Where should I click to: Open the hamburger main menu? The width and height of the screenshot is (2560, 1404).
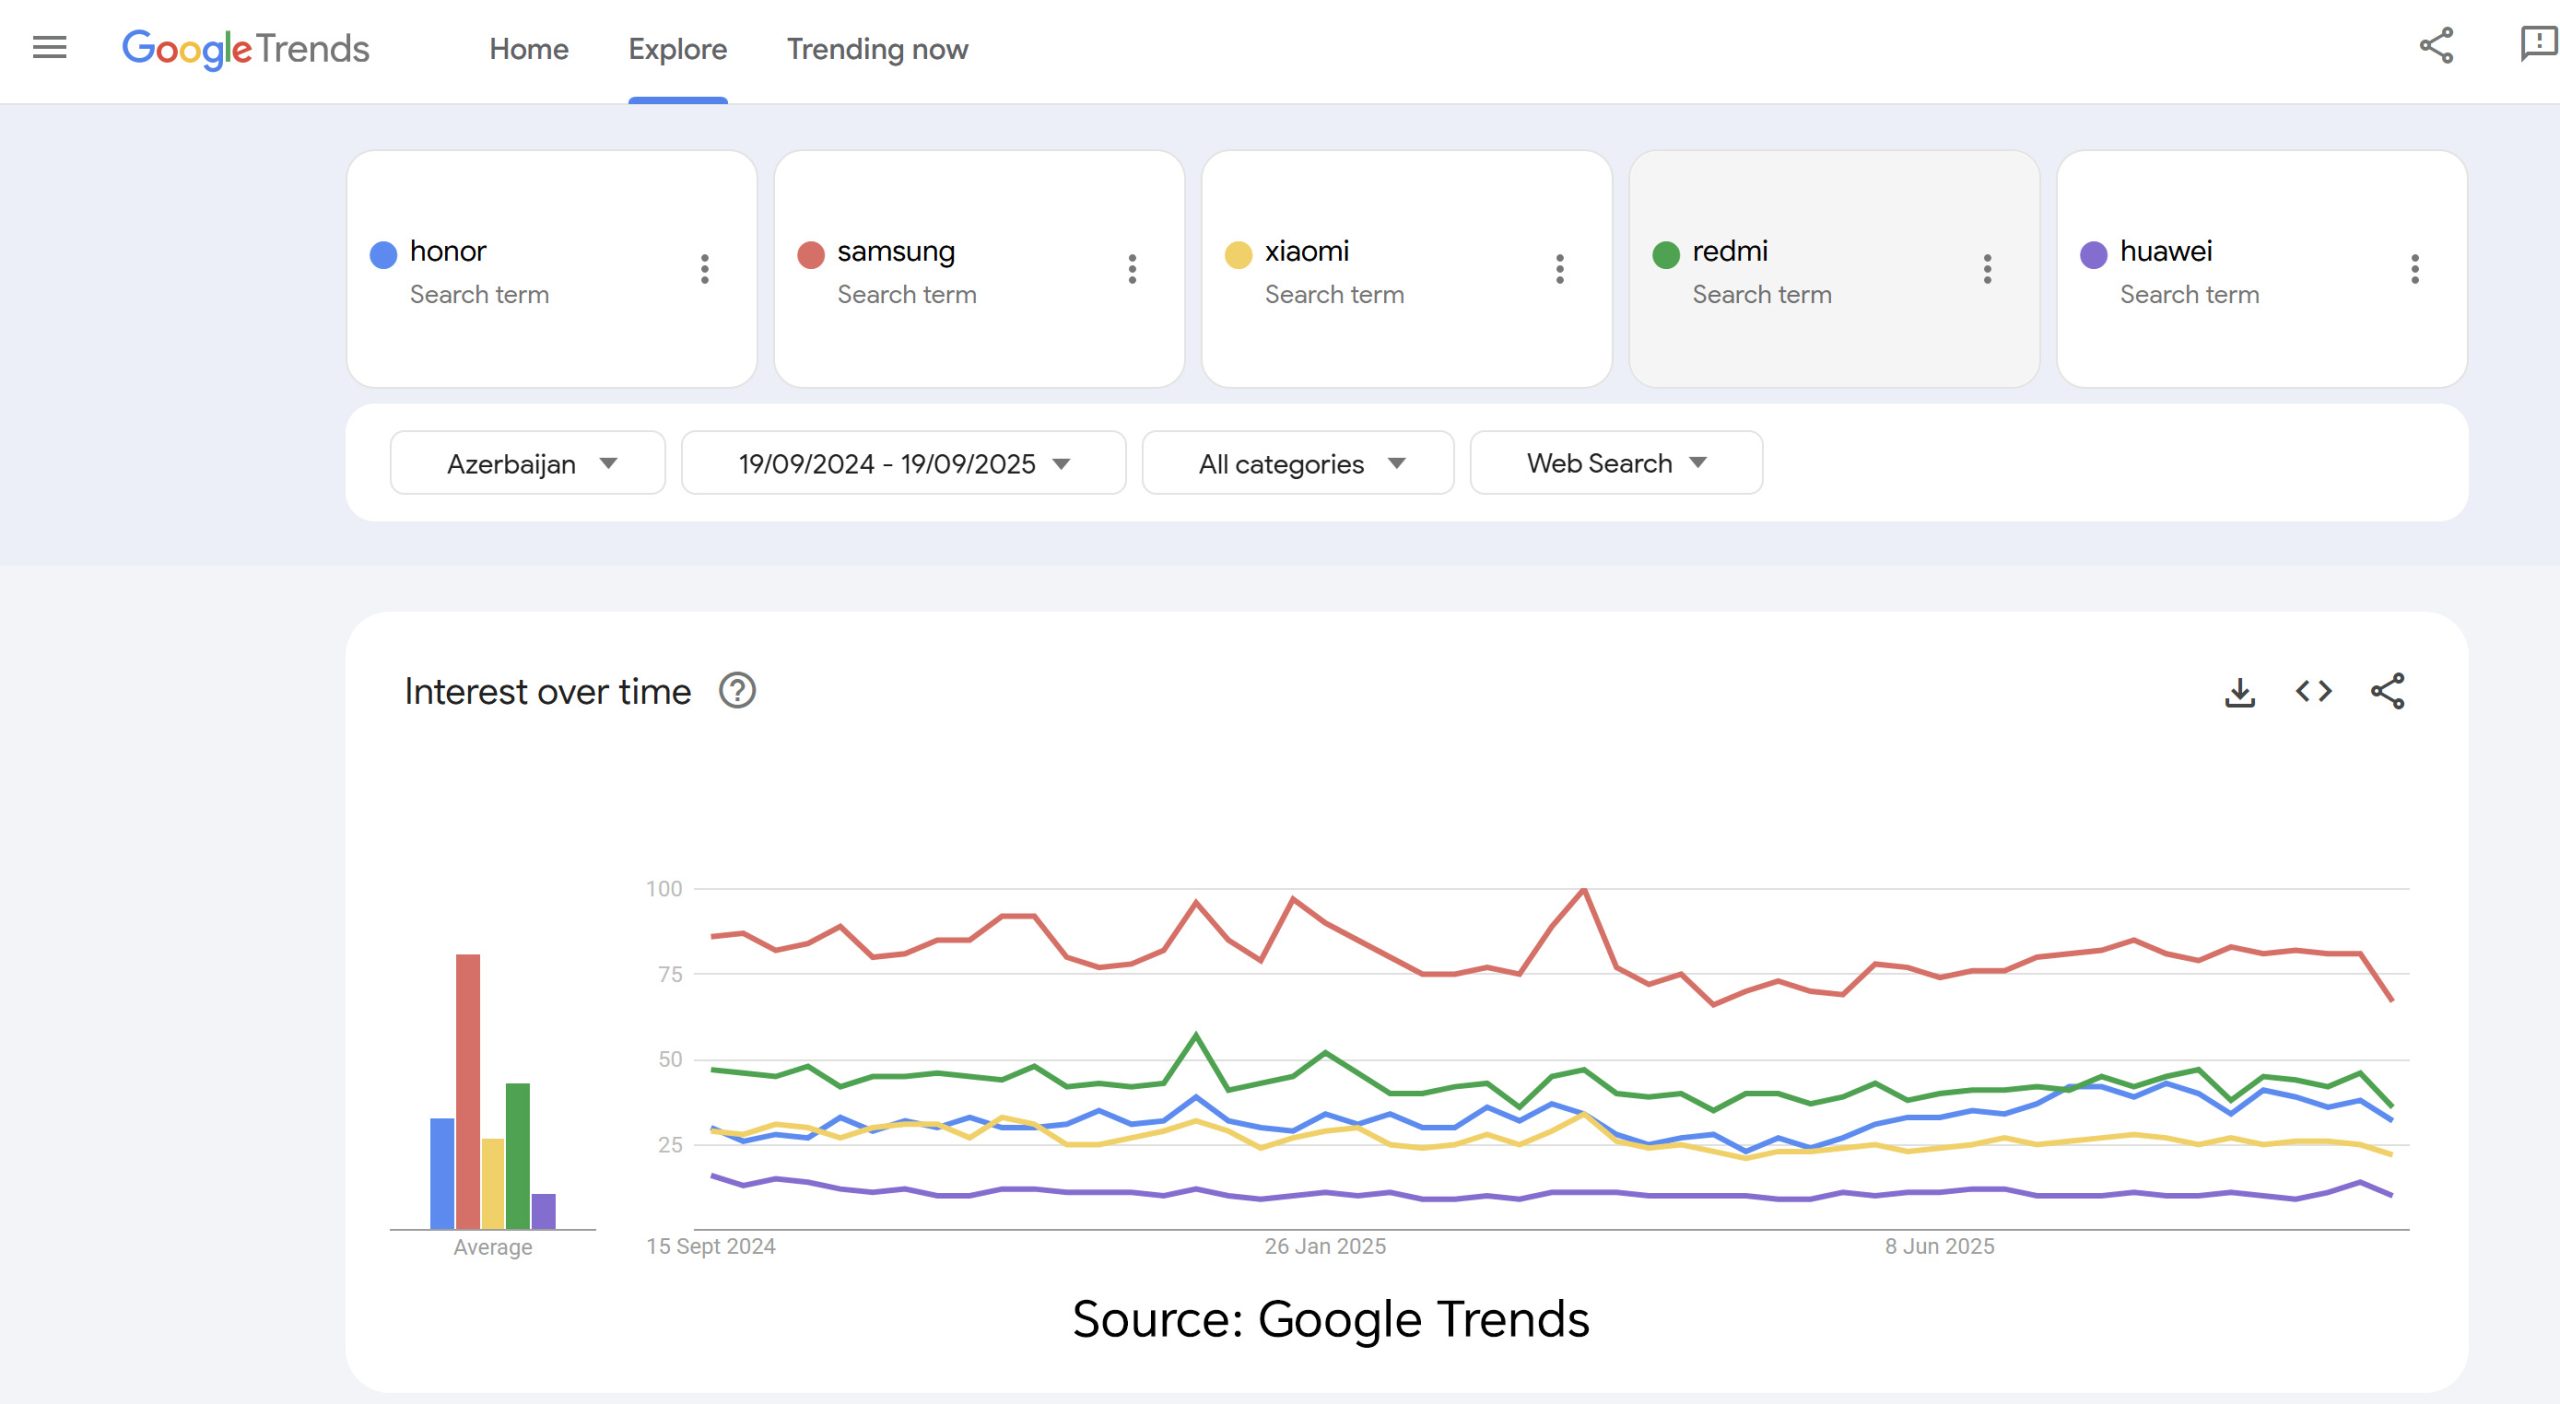pos(49,47)
